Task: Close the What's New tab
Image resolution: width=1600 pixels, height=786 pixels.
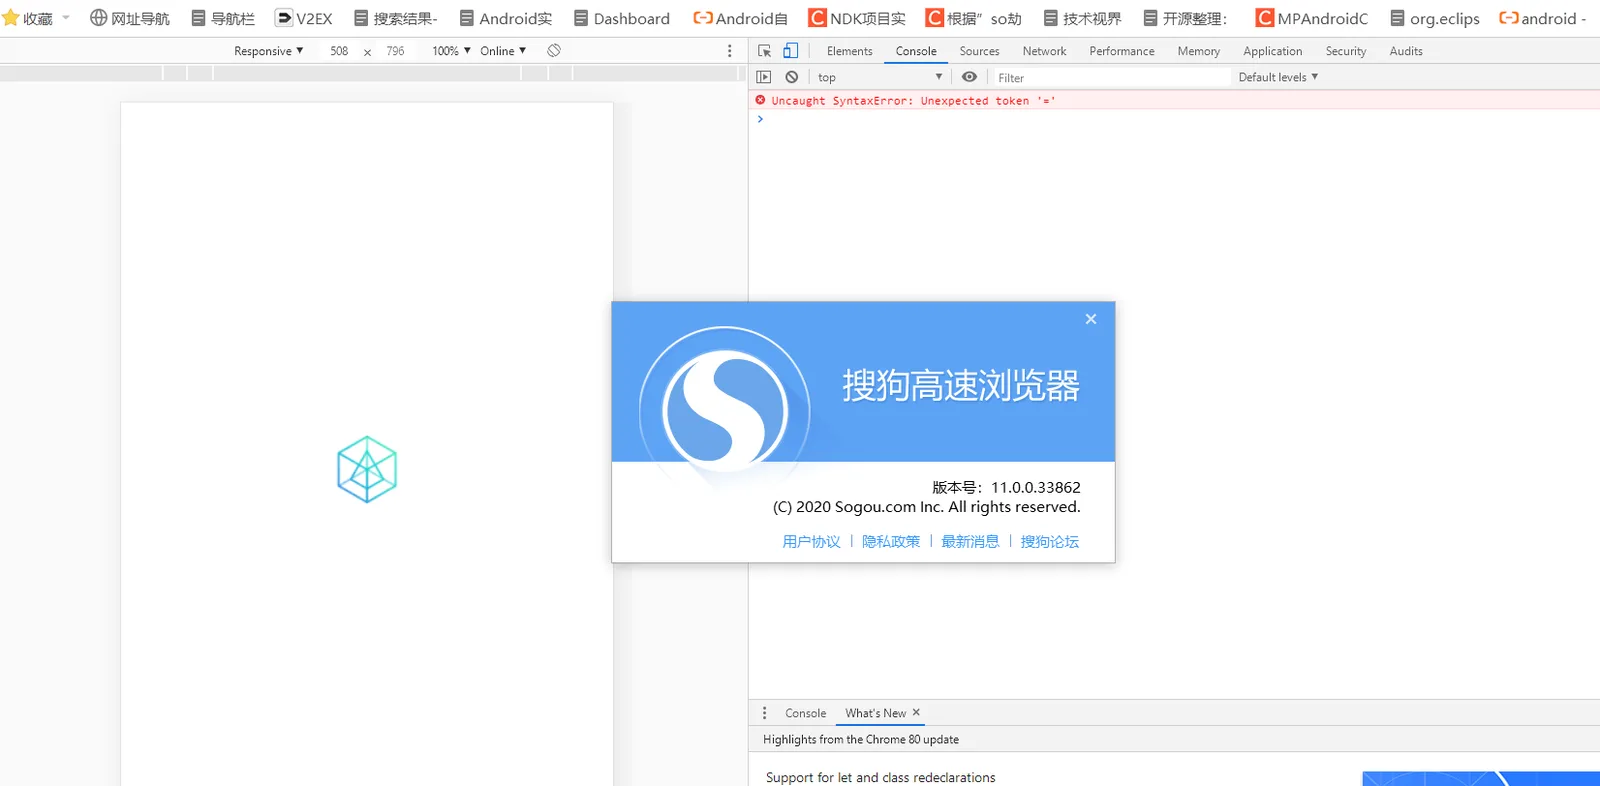Action: coord(916,712)
